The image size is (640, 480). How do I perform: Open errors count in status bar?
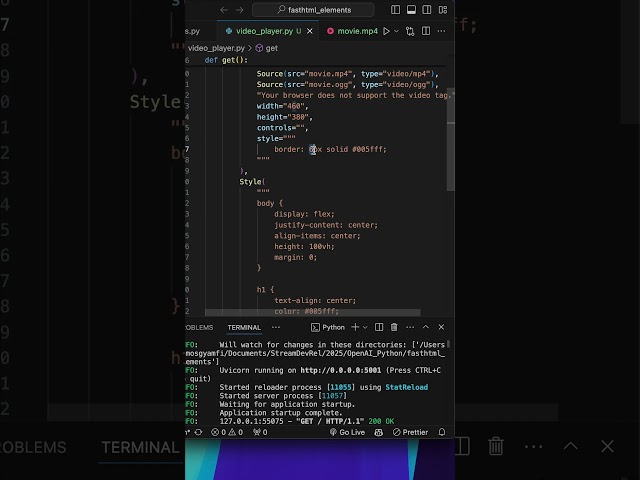click(218, 432)
